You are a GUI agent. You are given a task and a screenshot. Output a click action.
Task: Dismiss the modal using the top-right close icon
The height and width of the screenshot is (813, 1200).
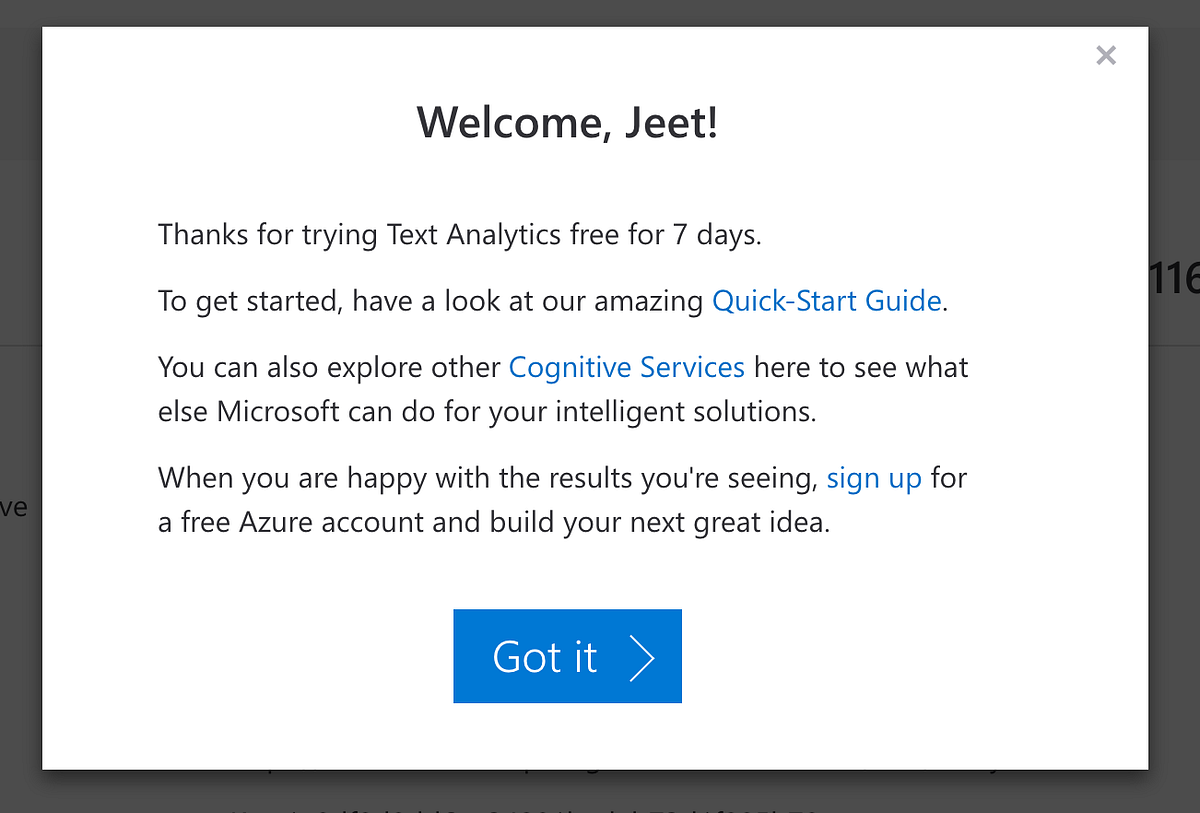(1106, 55)
